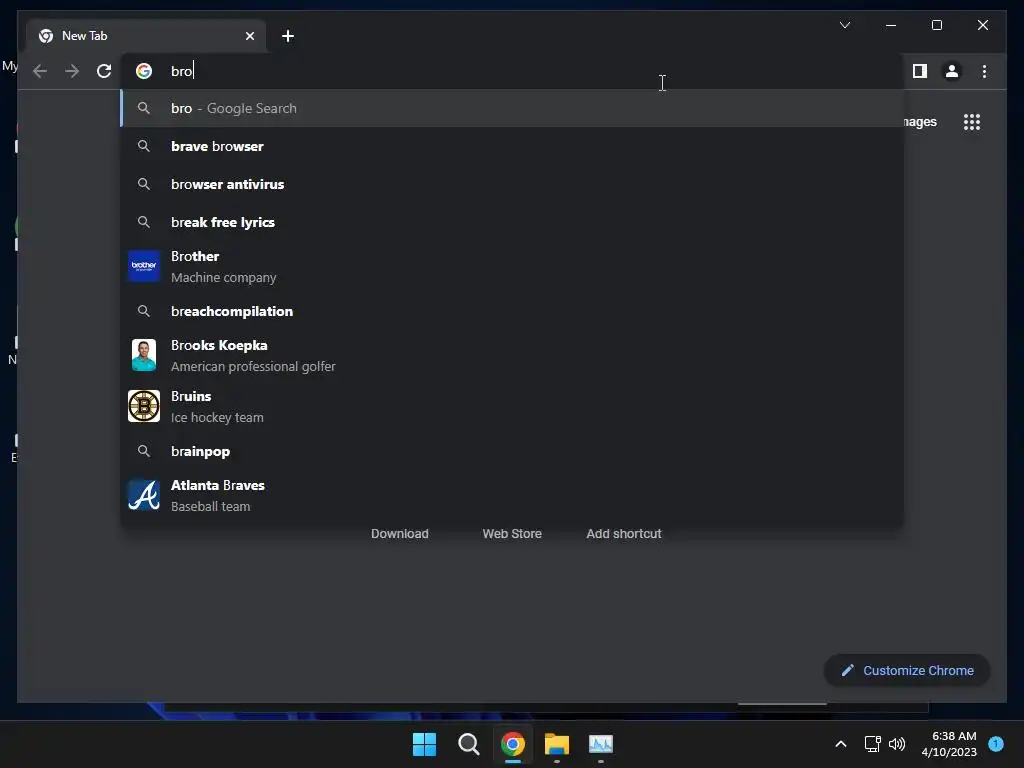Close the New Tab tab
This screenshot has width=1024, height=768.
(249, 36)
